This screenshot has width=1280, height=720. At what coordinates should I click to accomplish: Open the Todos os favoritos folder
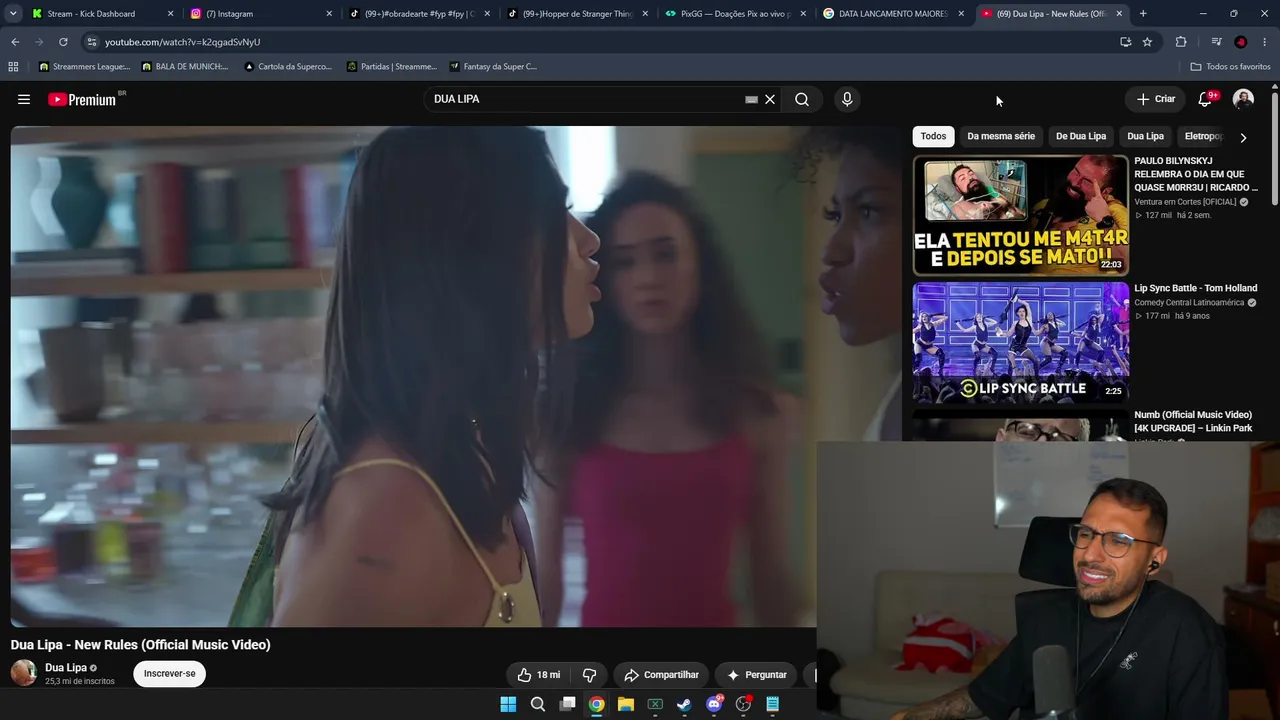point(1230,67)
